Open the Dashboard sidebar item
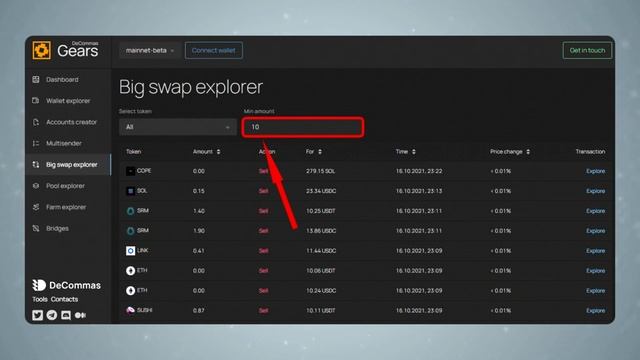 62,80
